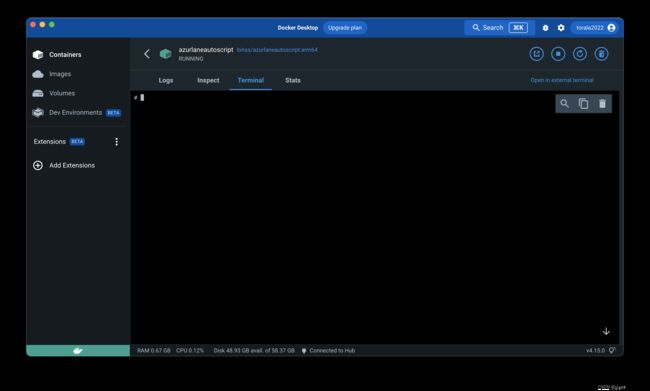Click the azurlaneautoscript container name
650x391 pixels.
[x=206, y=50]
